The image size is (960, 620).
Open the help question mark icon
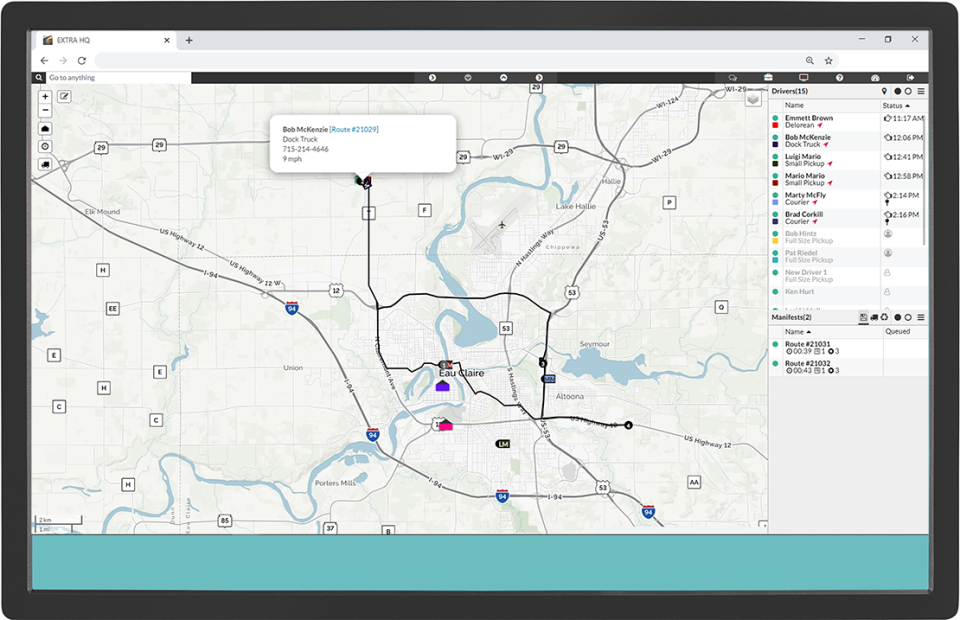pyautogui.click(x=839, y=78)
